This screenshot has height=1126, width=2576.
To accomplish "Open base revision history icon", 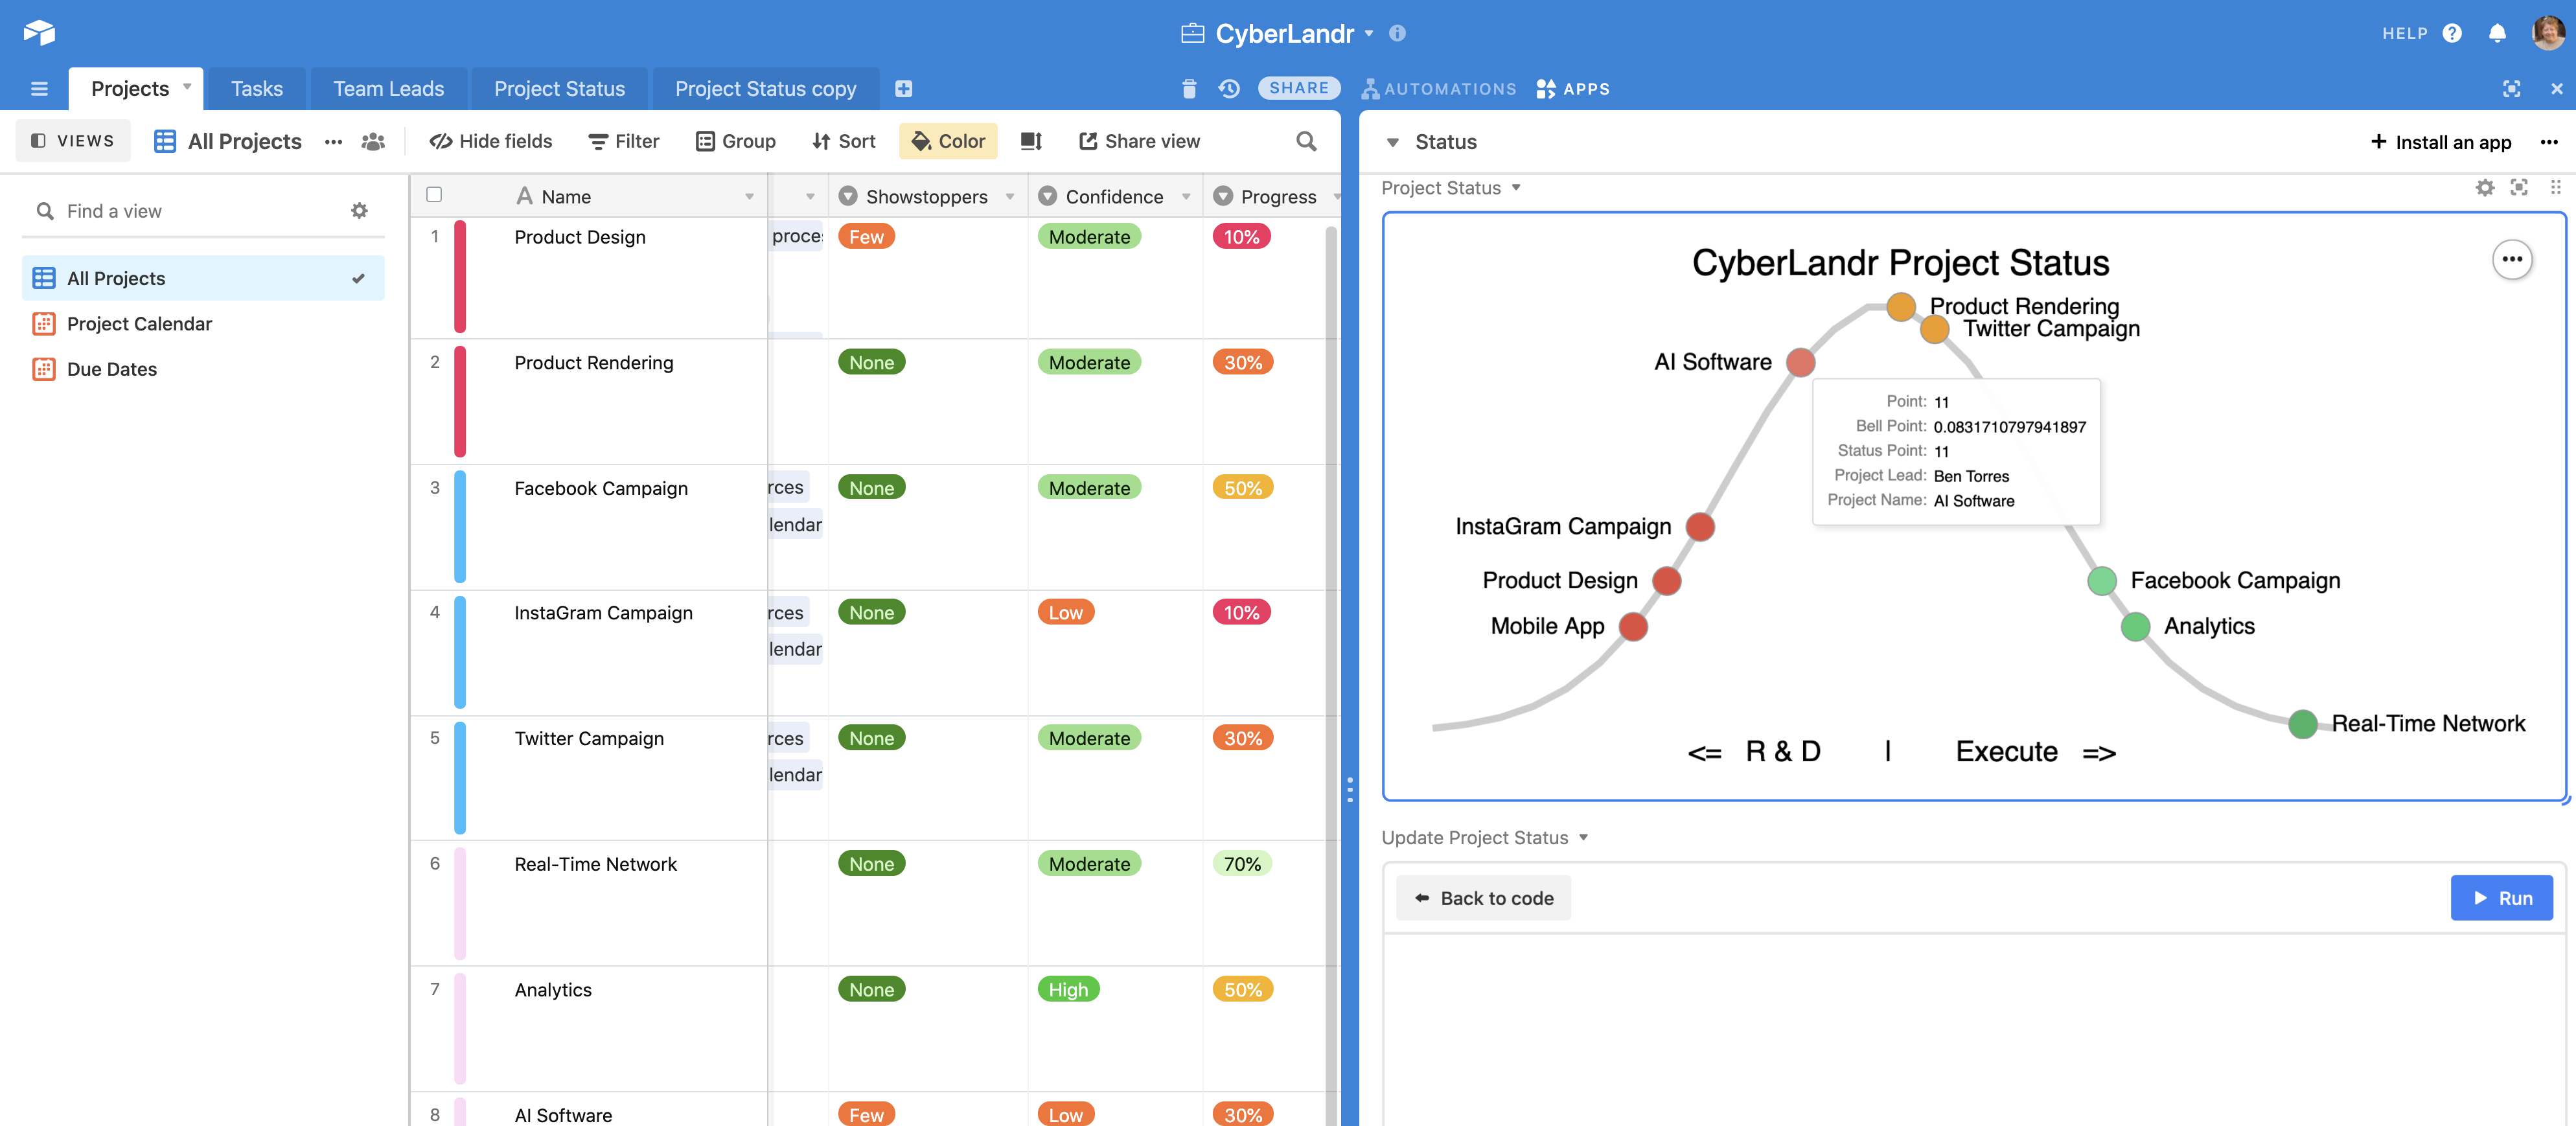I will click(x=1229, y=89).
